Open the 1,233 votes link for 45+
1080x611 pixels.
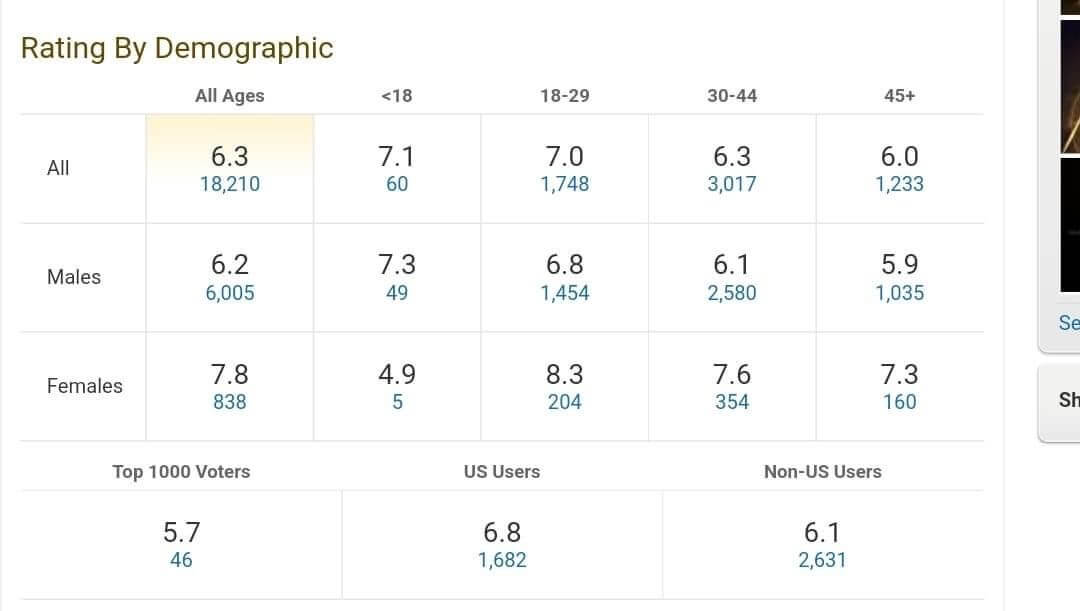(x=900, y=184)
